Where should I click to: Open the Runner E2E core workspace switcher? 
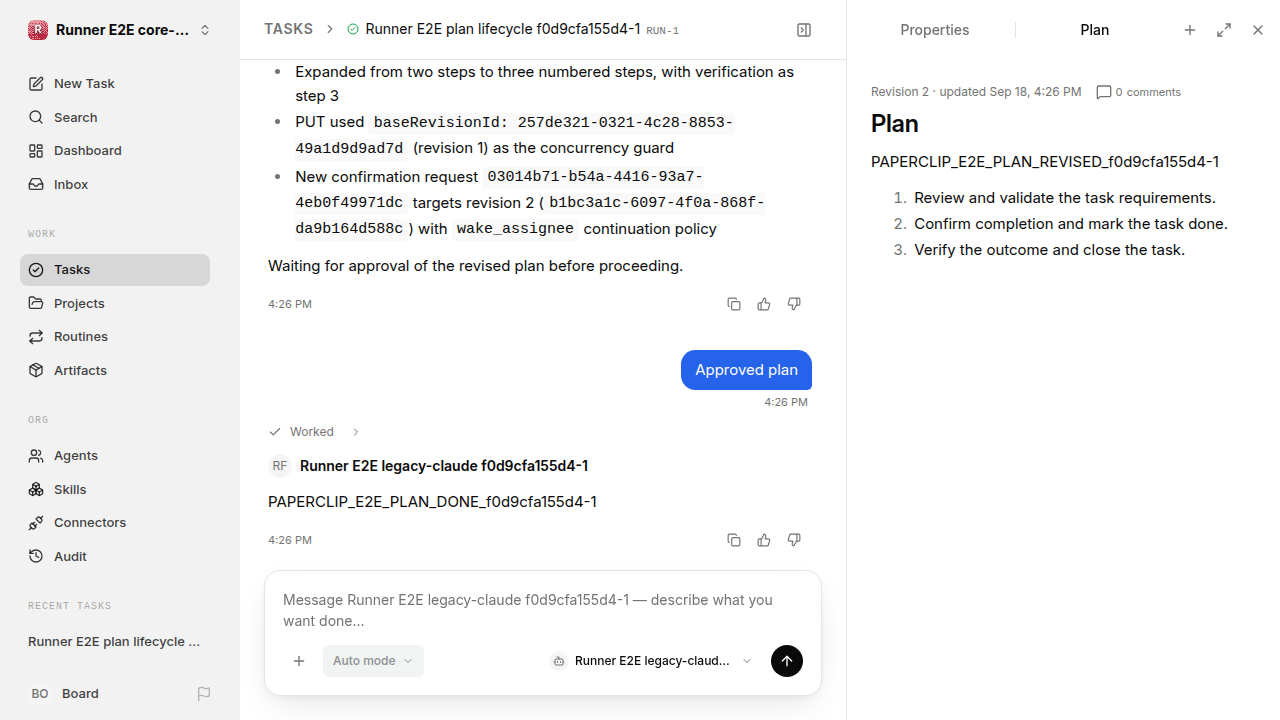[x=120, y=30]
